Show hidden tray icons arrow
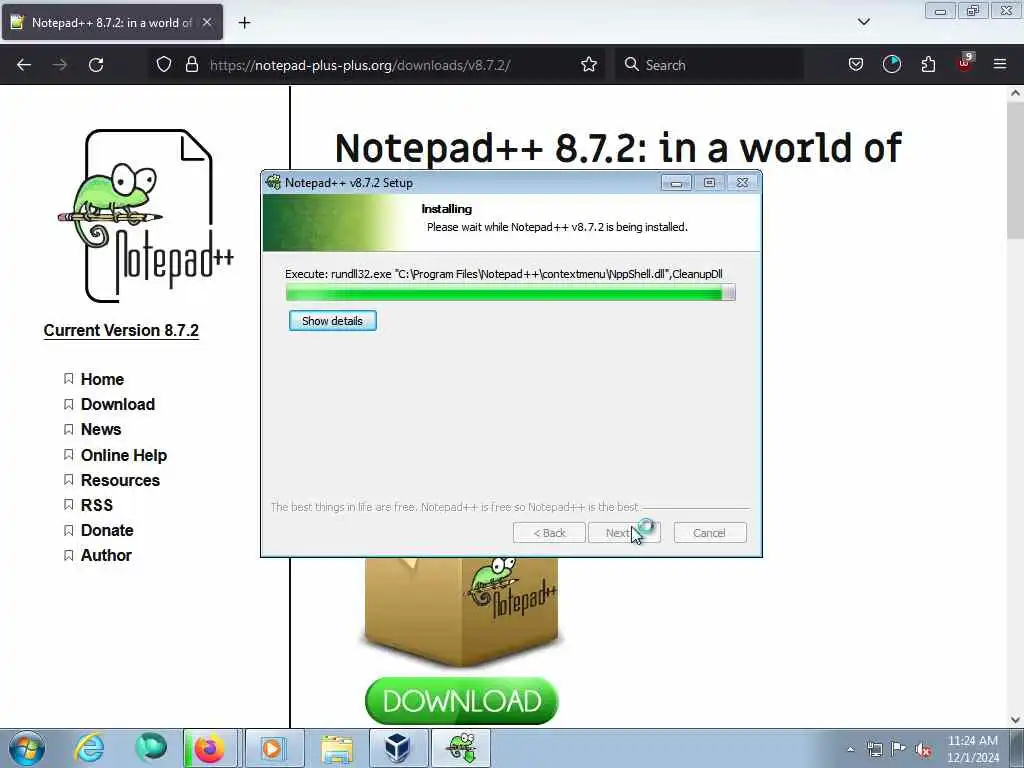The width and height of the screenshot is (1024, 768). coord(850,749)
